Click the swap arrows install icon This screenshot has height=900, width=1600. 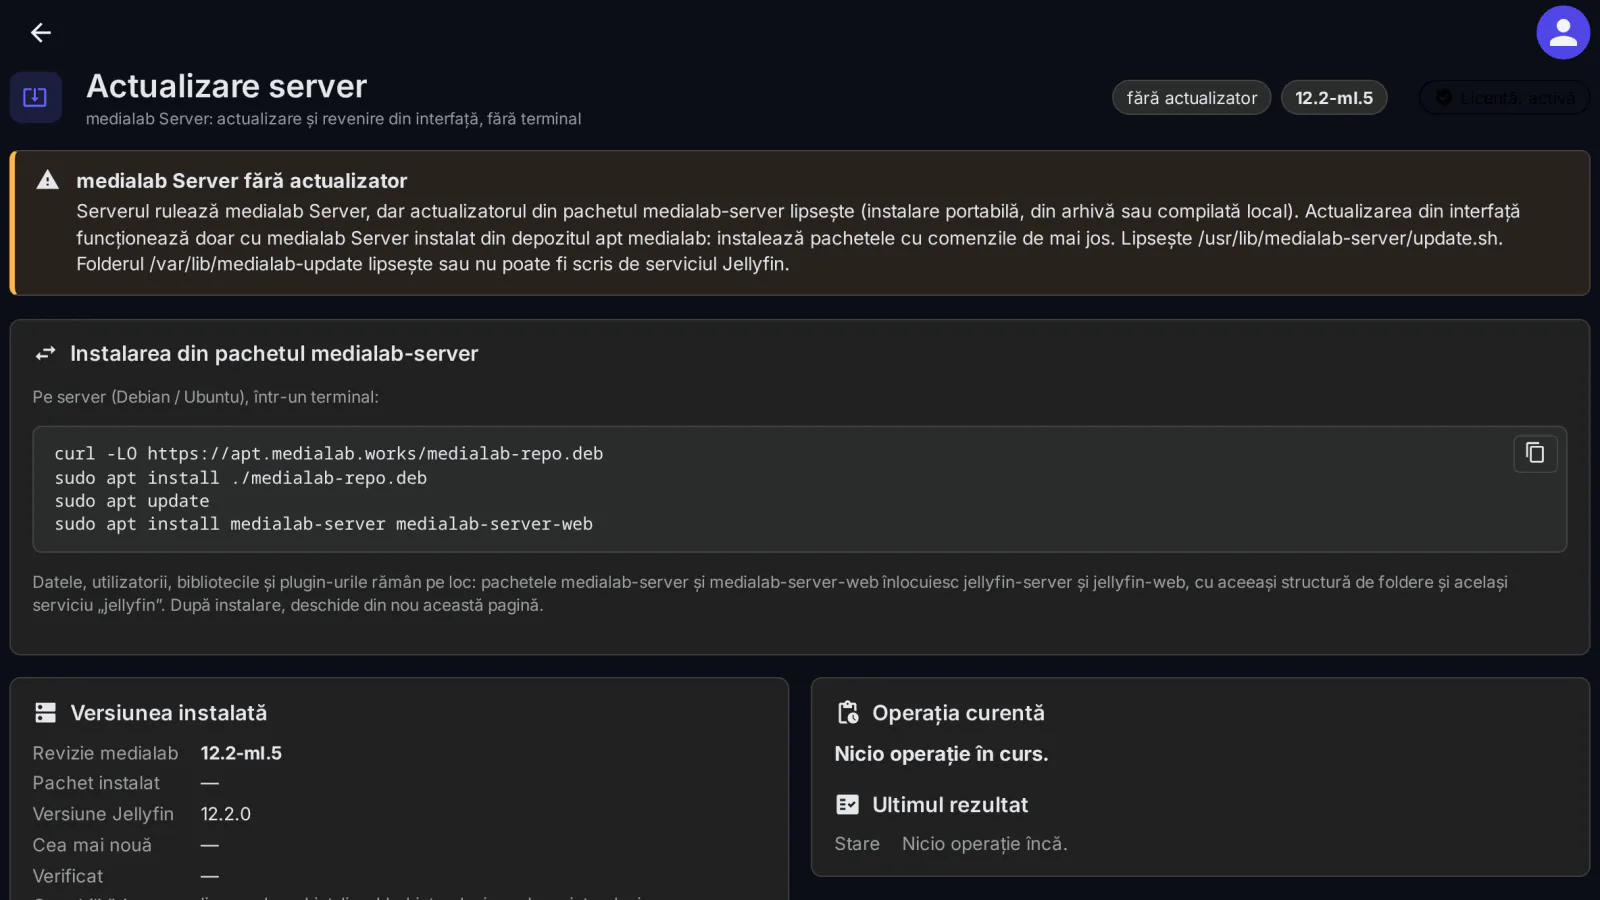[x=45, y=354]
